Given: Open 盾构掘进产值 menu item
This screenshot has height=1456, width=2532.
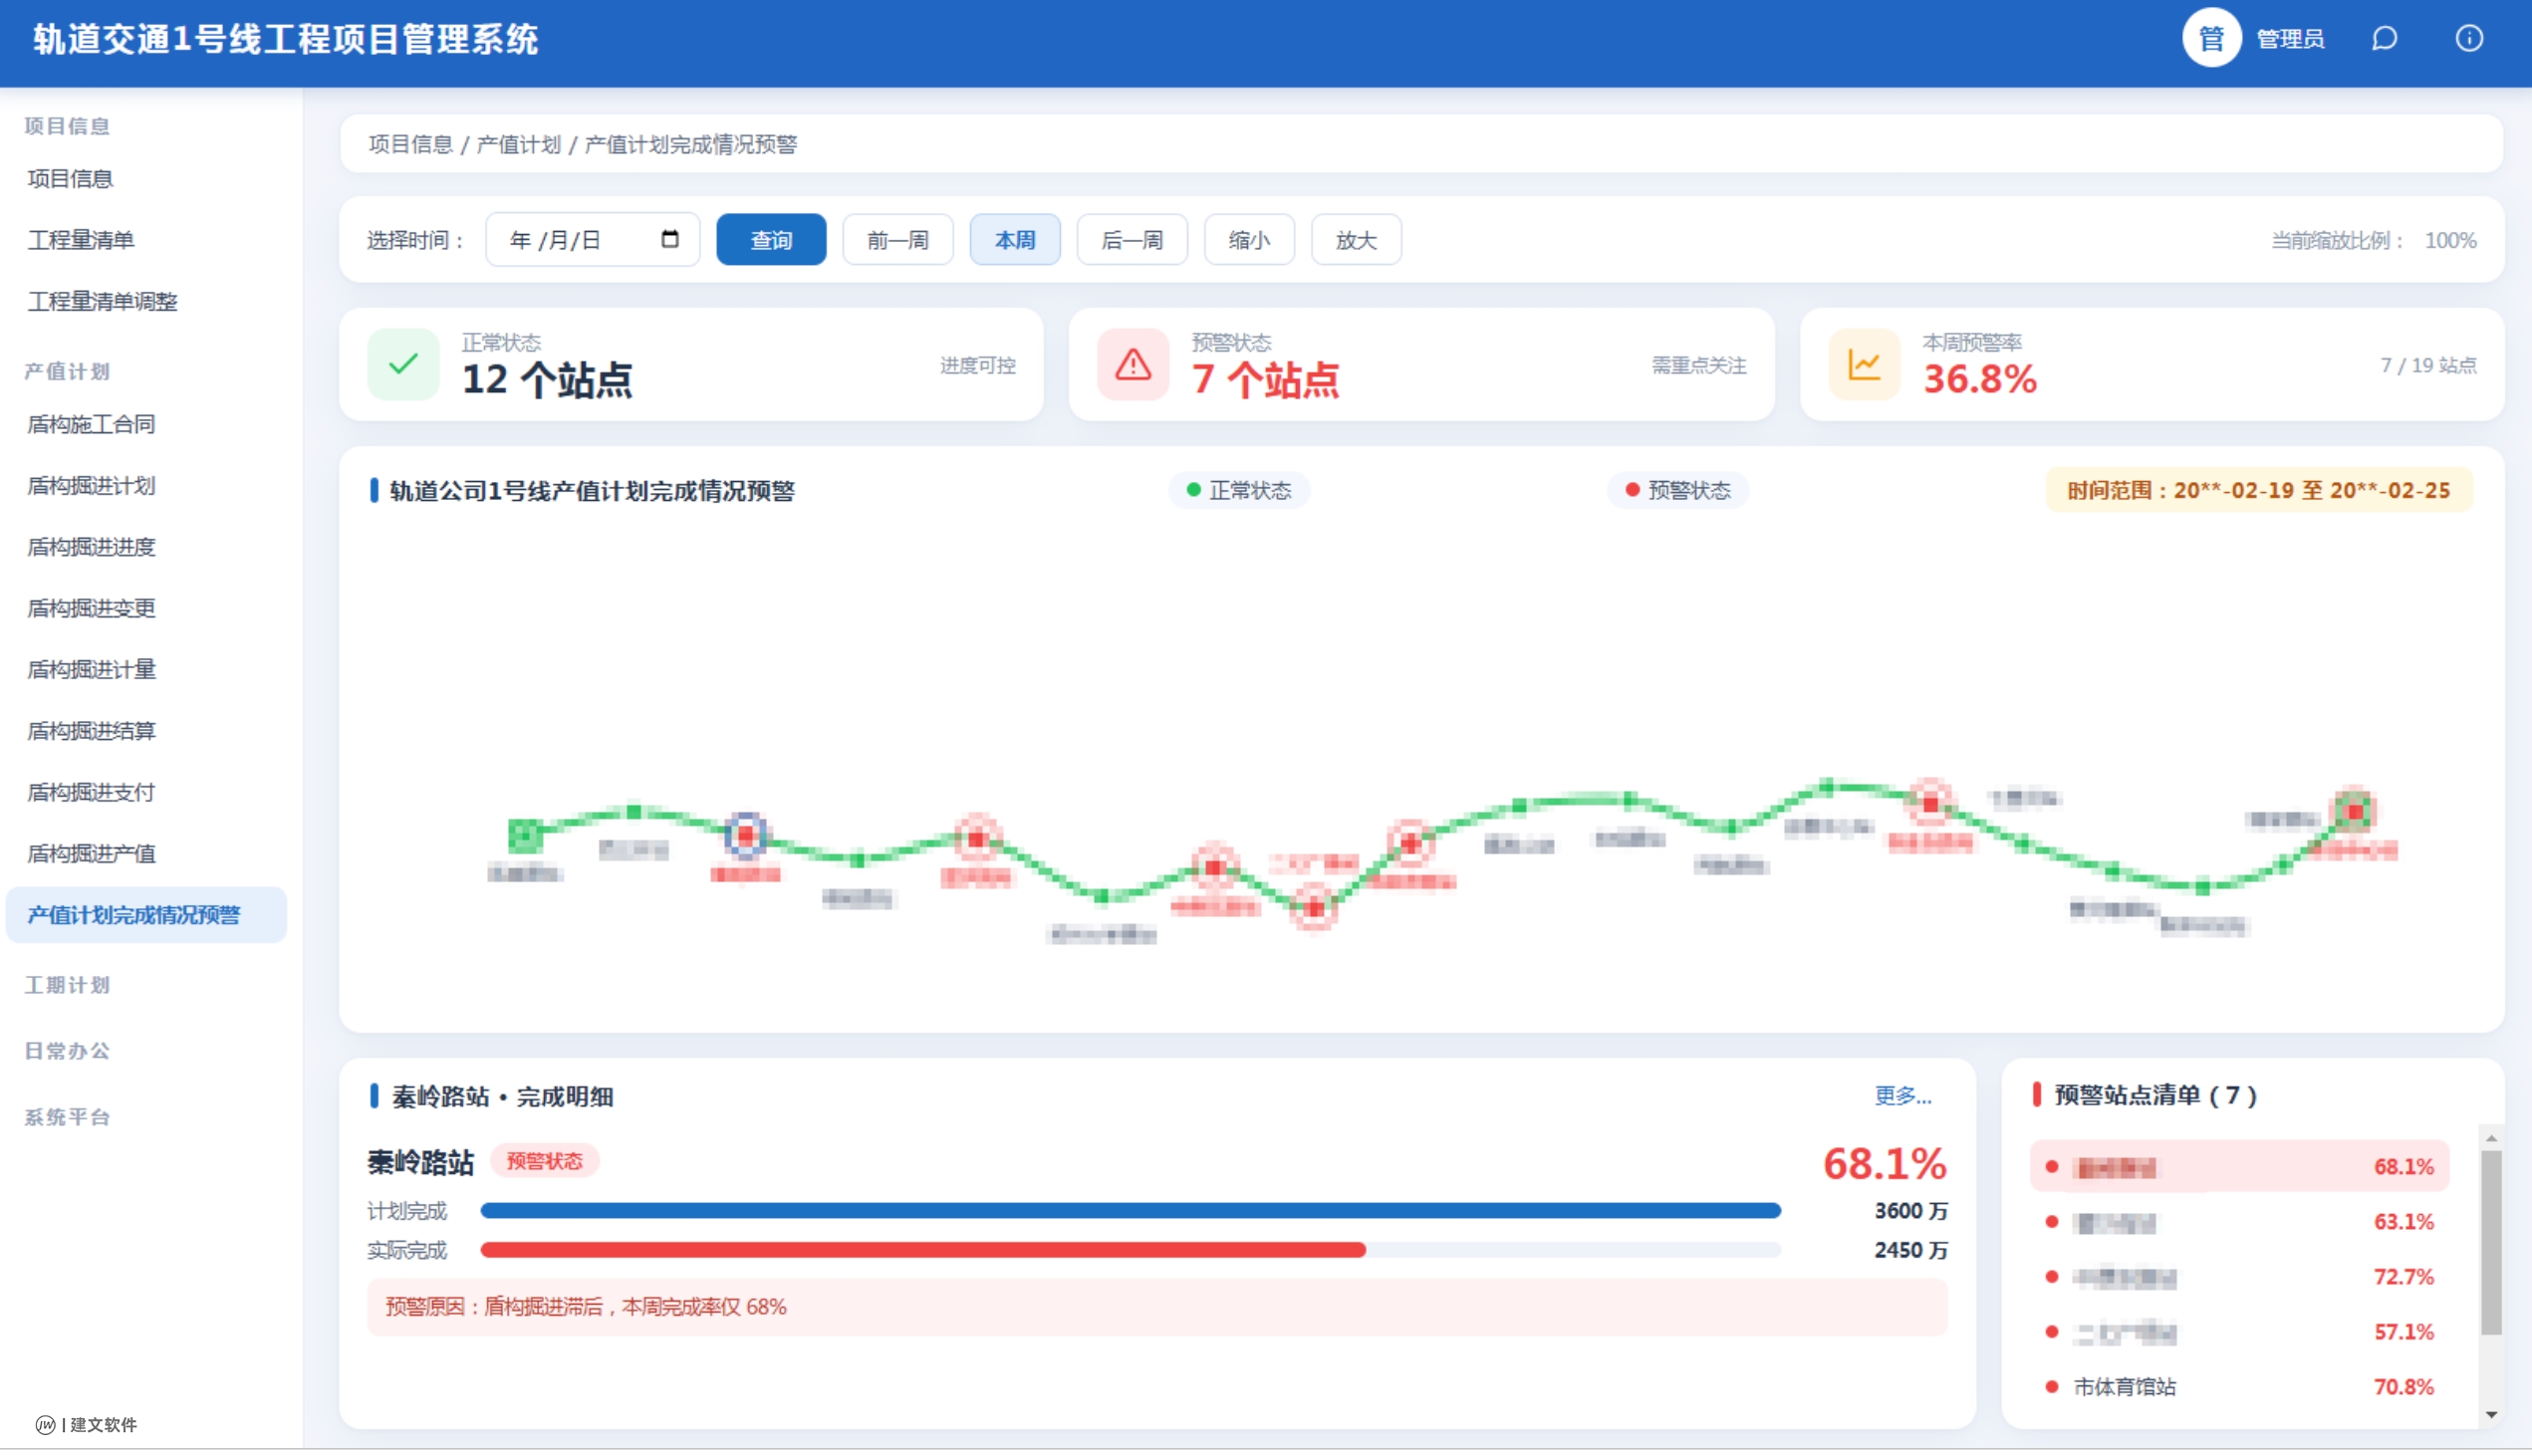Looking at the screenshot, I should [91, 853].
